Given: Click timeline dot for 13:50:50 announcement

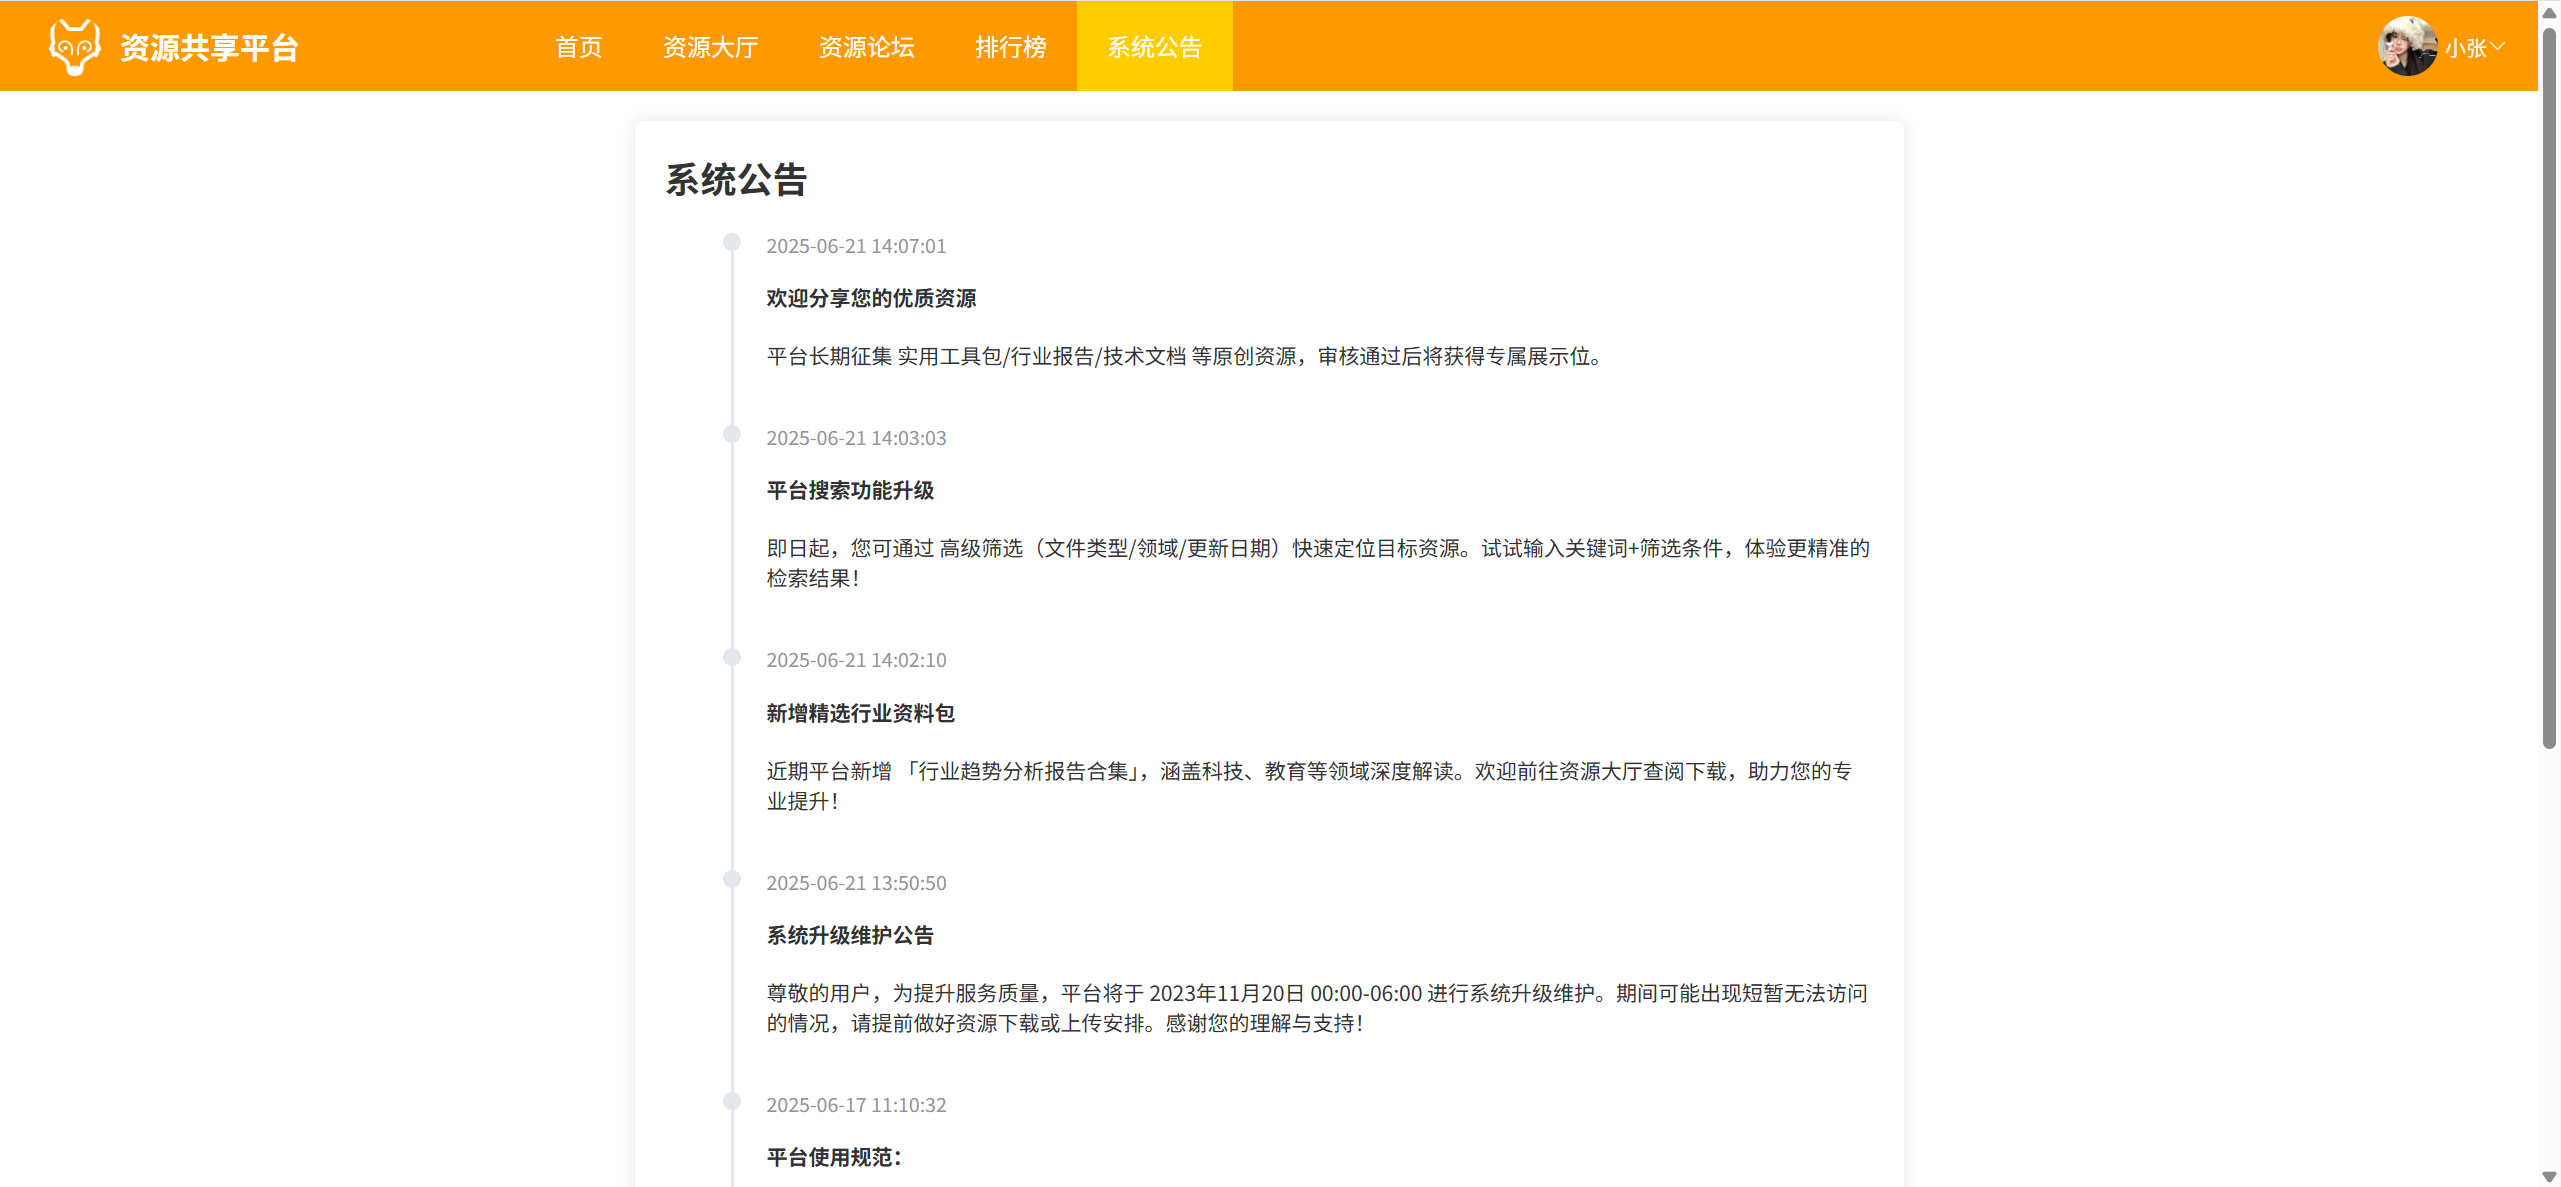Looking at the screenshot, I should (732, 880).
